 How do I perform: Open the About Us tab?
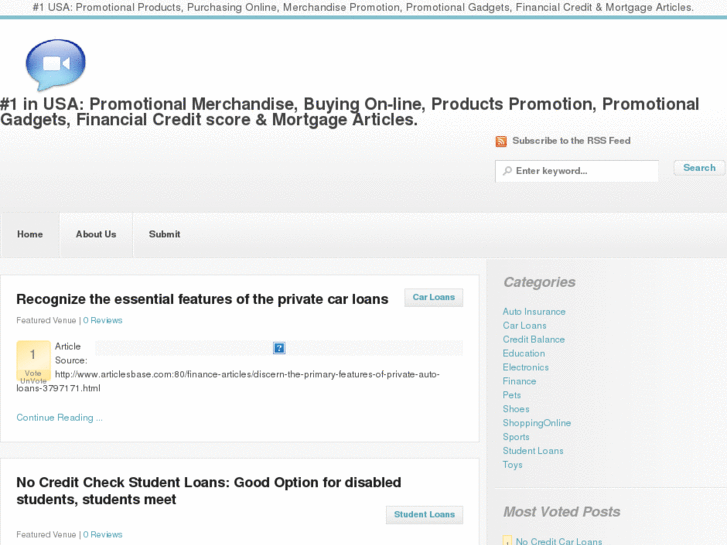pyautogui.click(x=96, y=234)
